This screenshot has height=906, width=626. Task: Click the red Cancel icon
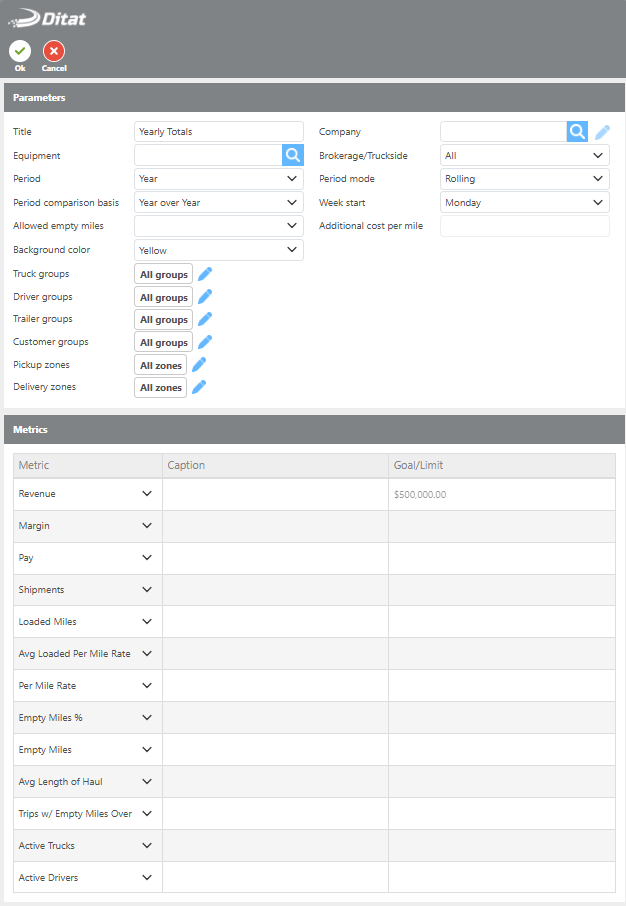click(x=54, y=51)
